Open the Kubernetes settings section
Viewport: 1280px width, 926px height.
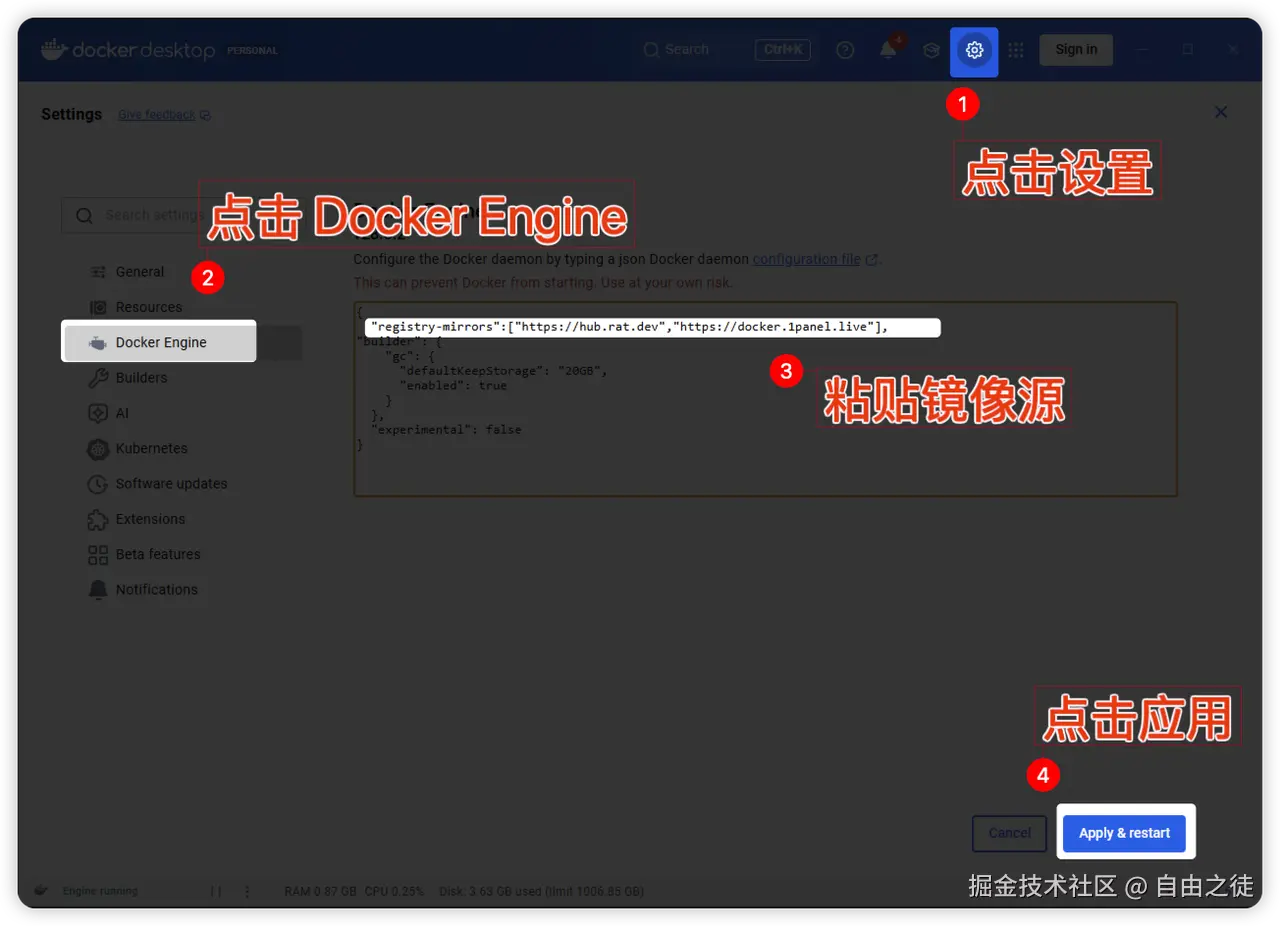(182, 448)
